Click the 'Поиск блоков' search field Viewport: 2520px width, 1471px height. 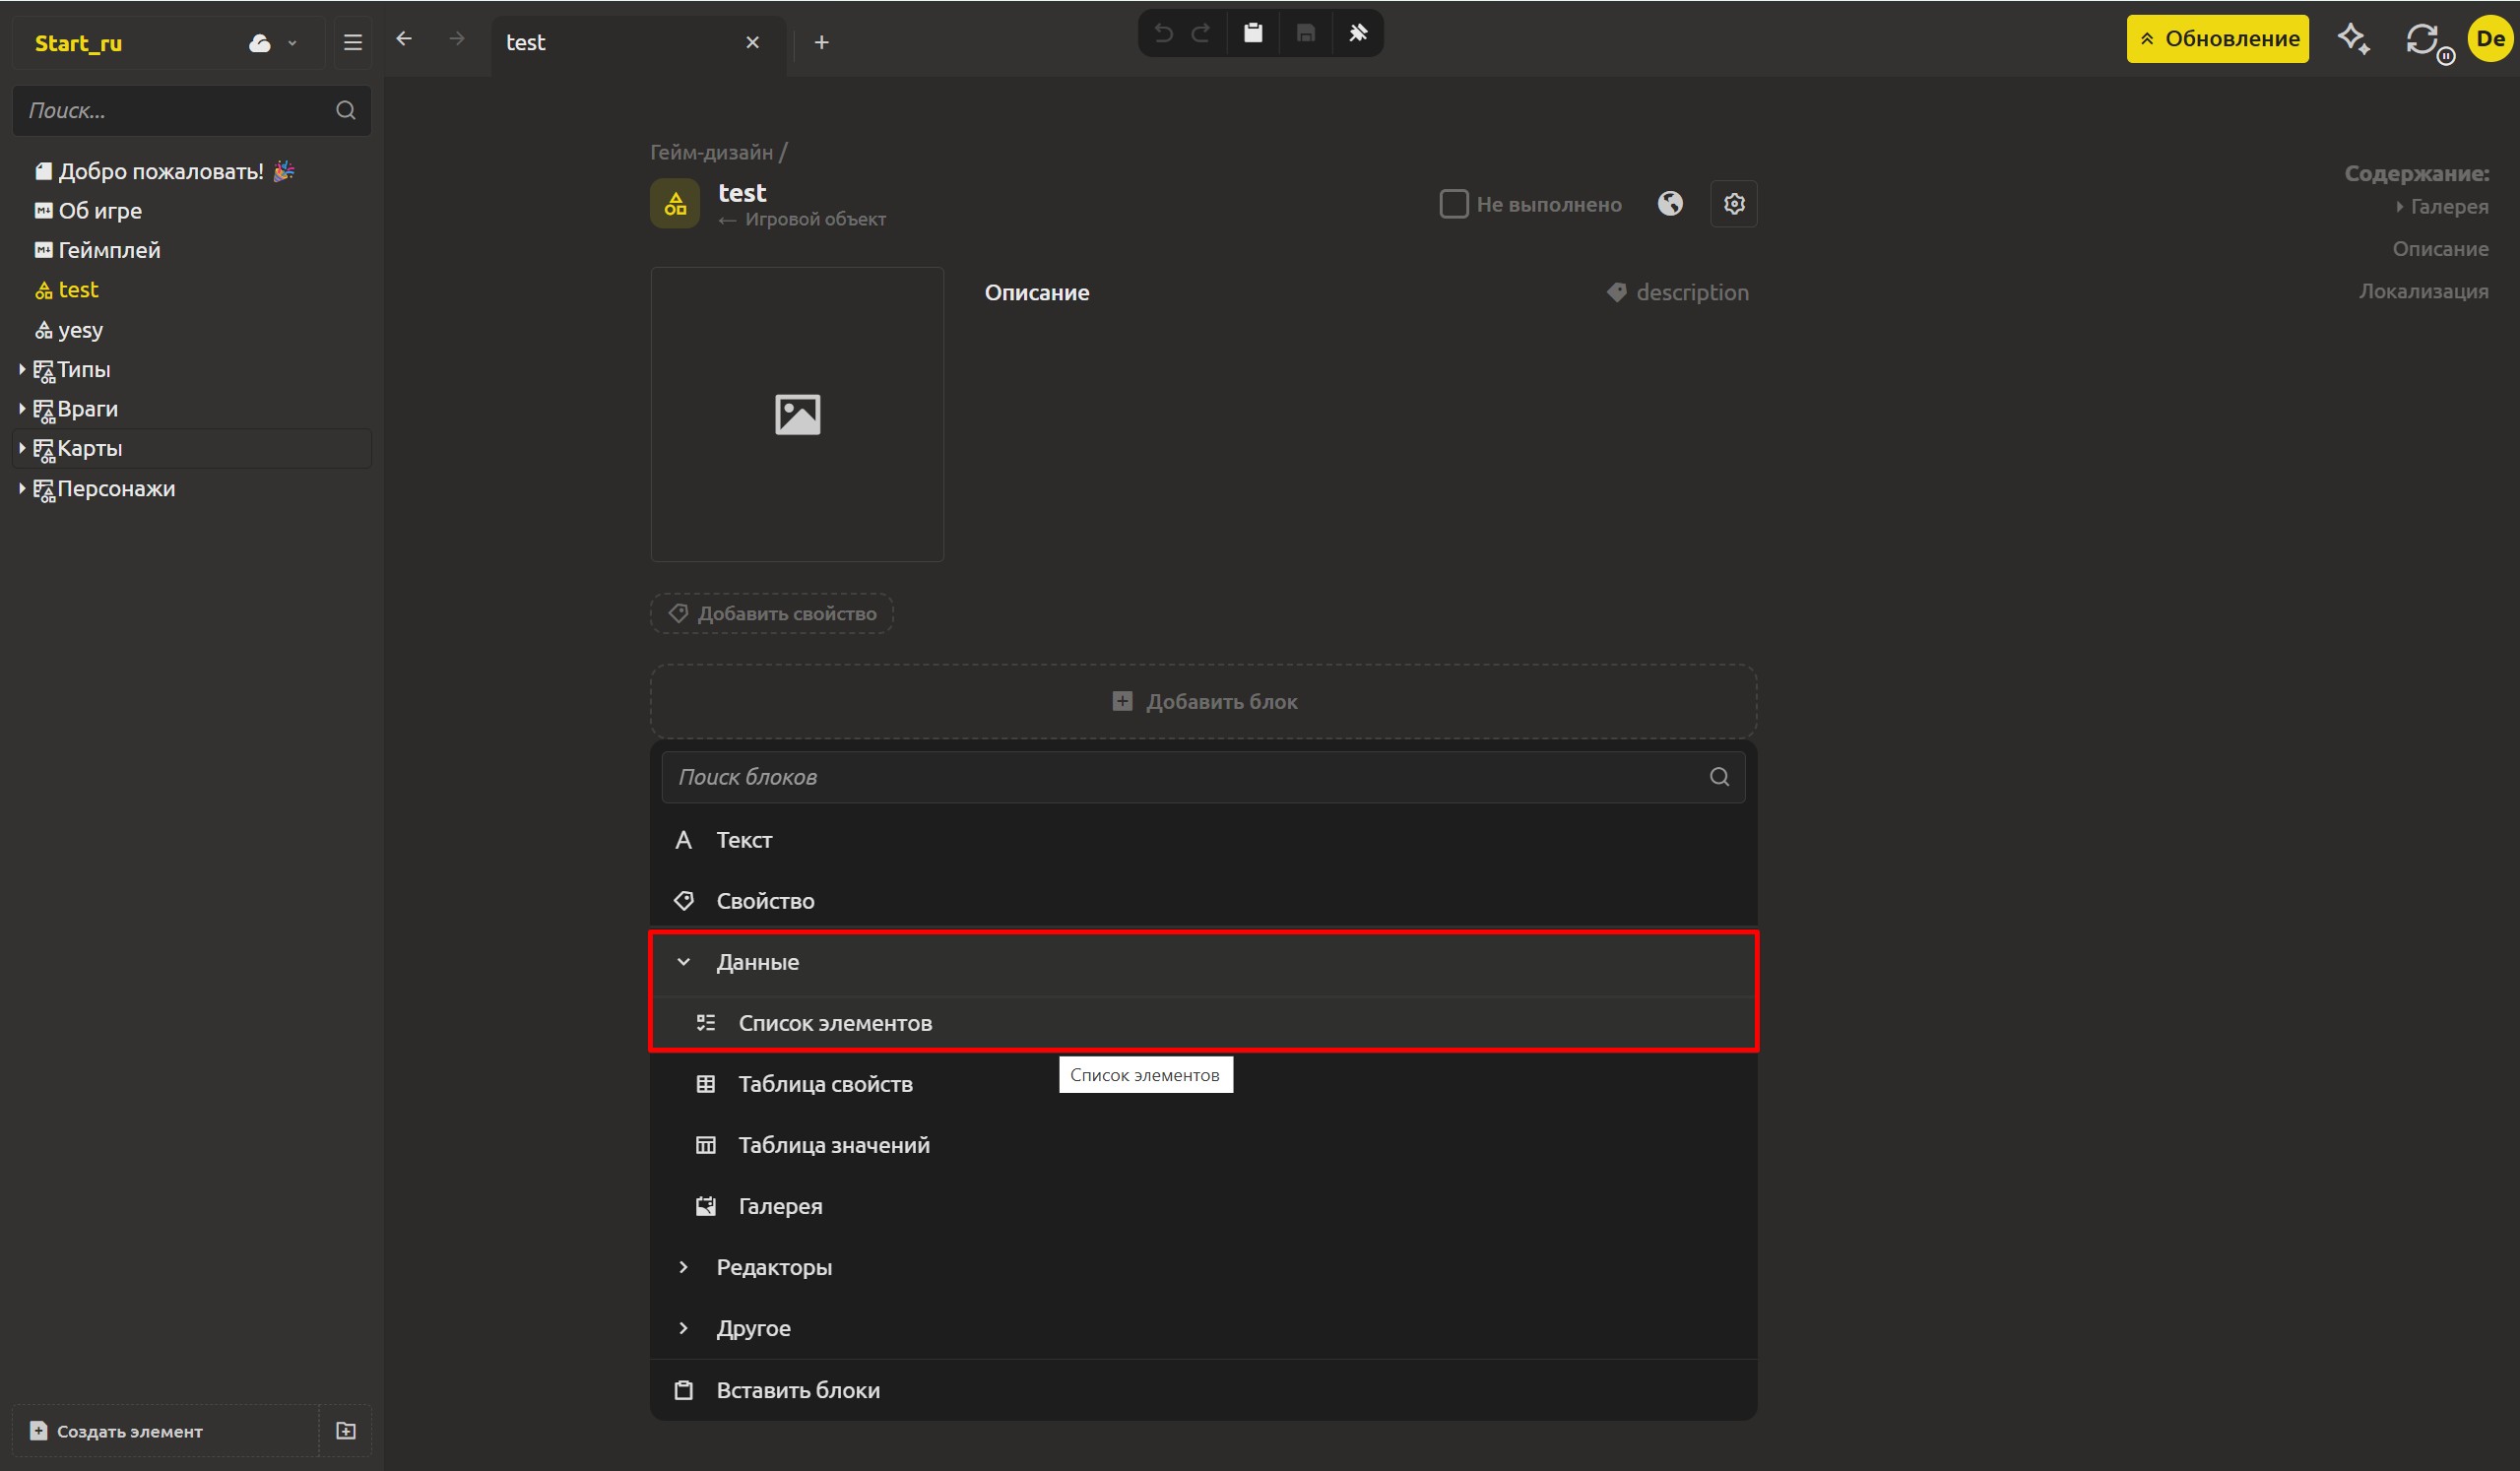click(x=1203, y=777)
